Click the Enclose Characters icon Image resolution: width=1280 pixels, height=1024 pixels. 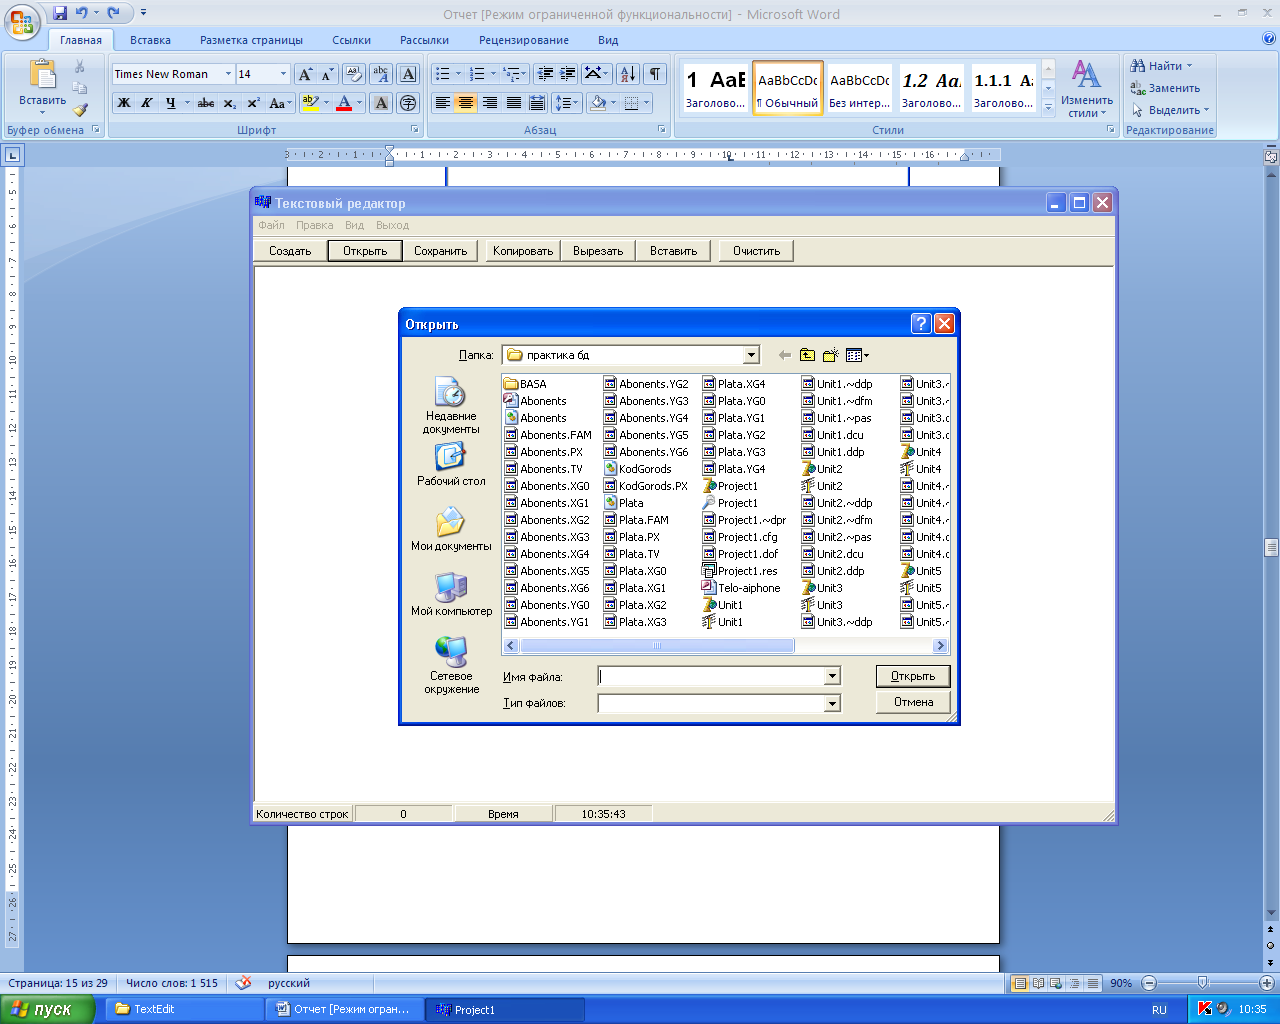[x=408, y=103]
